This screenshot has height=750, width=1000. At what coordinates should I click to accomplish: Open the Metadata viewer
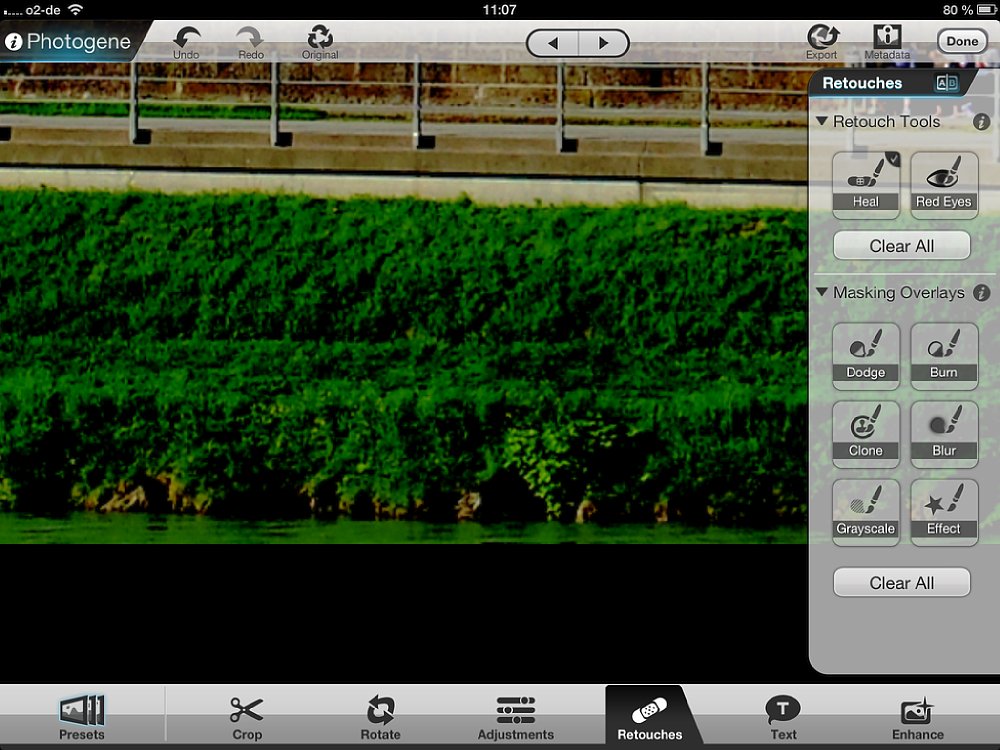[x=886, y=39]
